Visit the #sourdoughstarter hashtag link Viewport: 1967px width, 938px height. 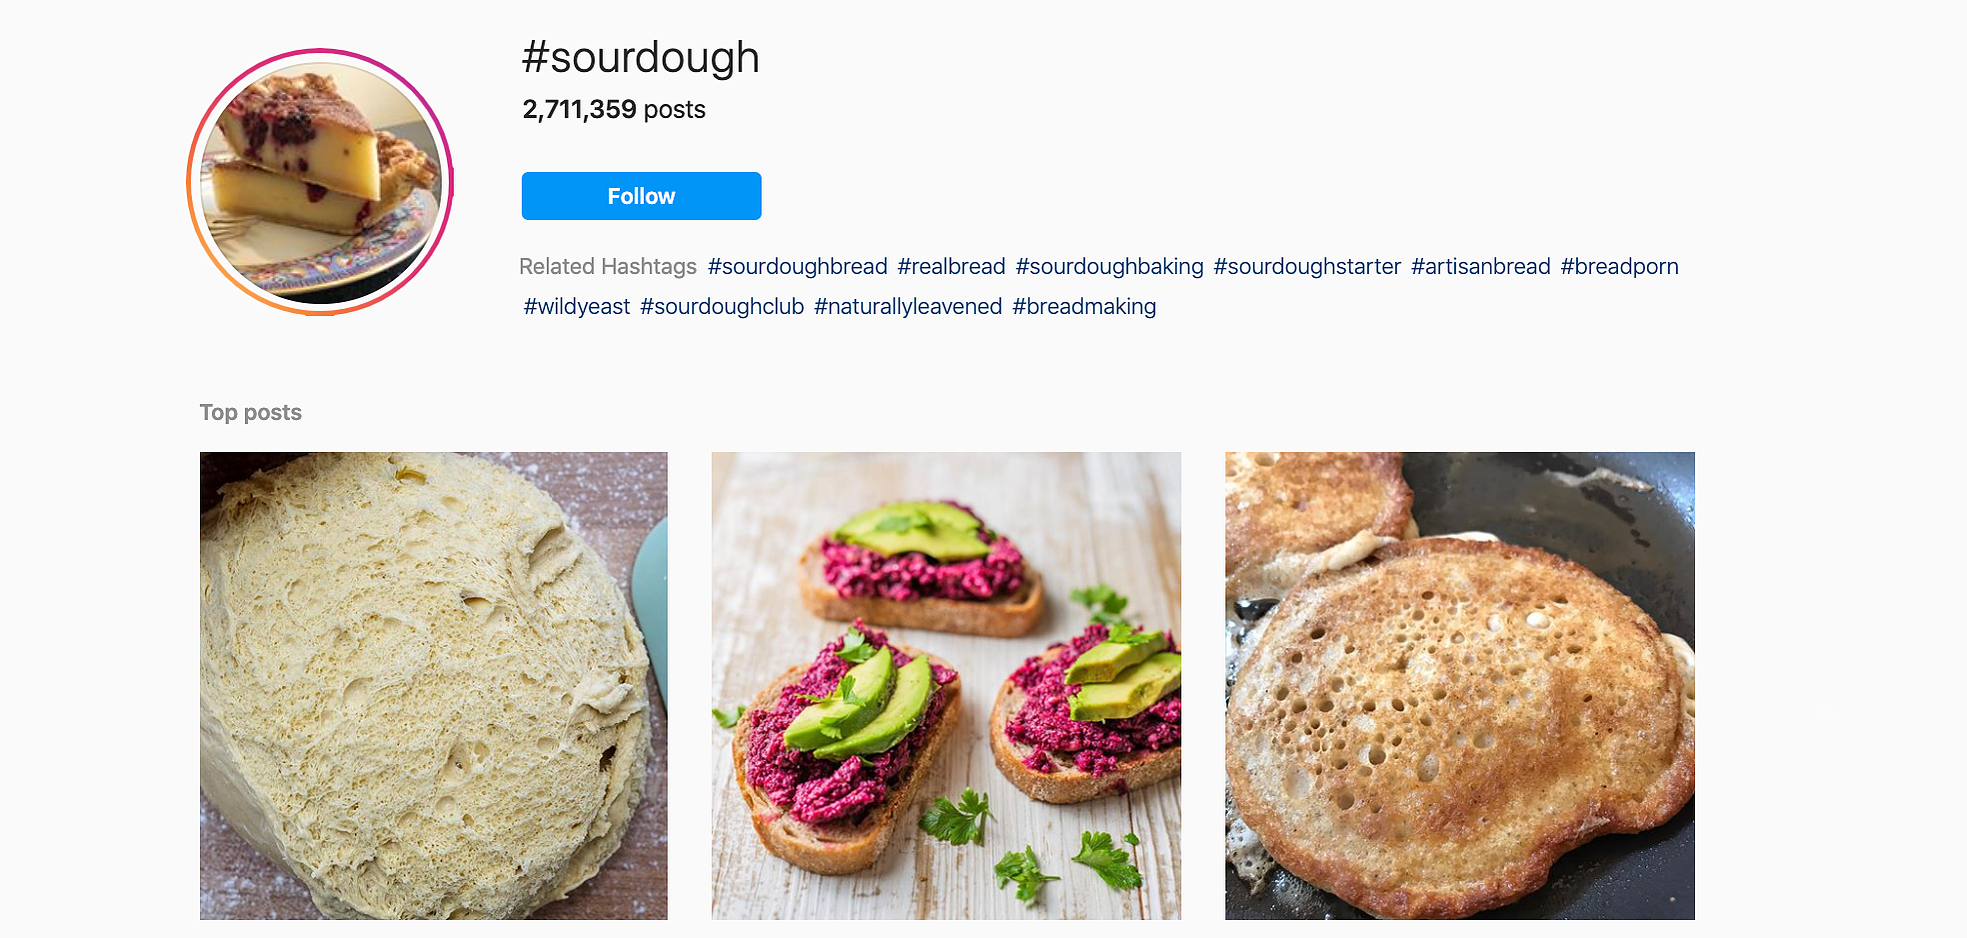click(x=1307, y=266)
